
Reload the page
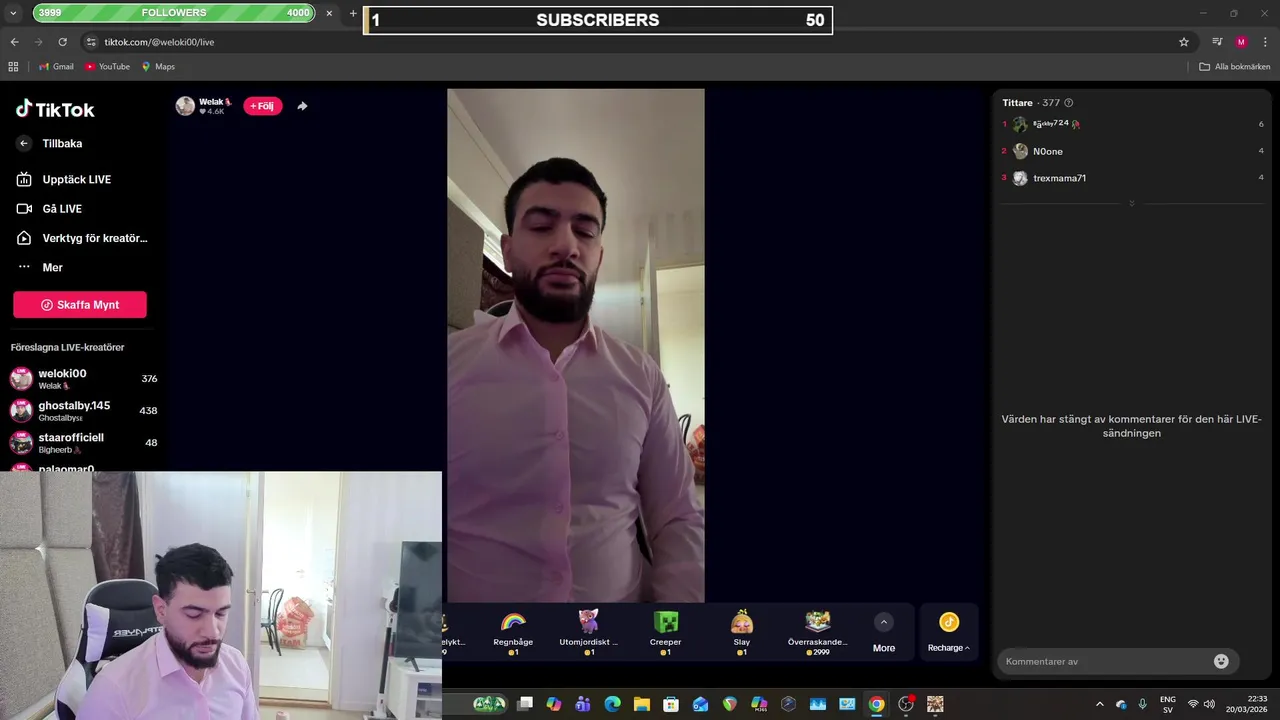tap(62, 42)
